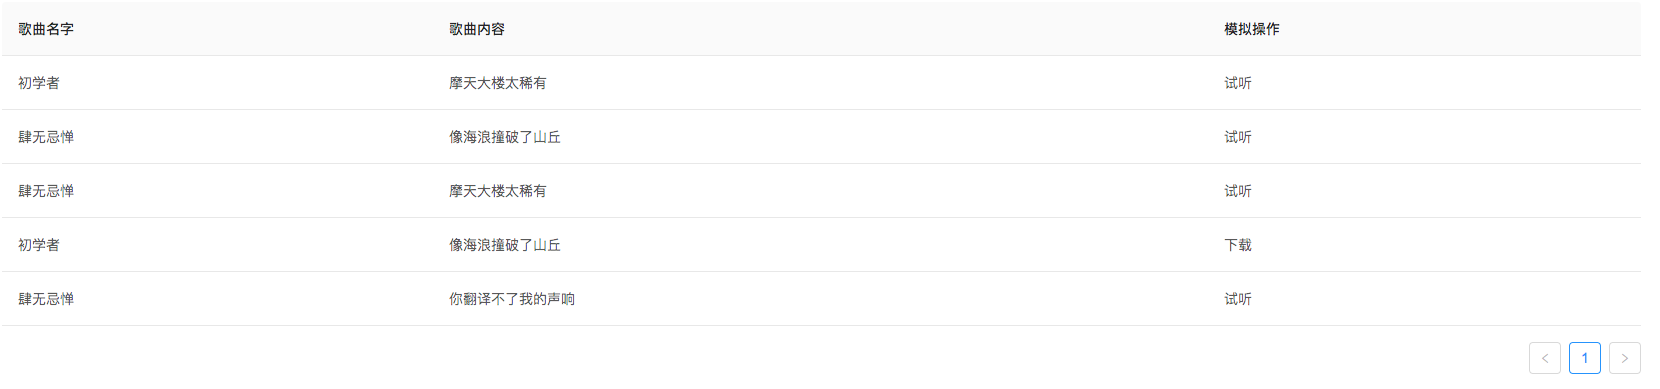The height and width of the screenshot is (389, 1660).
Task: Click the 歌曲内容 column header
Action: tap(477, 29)
